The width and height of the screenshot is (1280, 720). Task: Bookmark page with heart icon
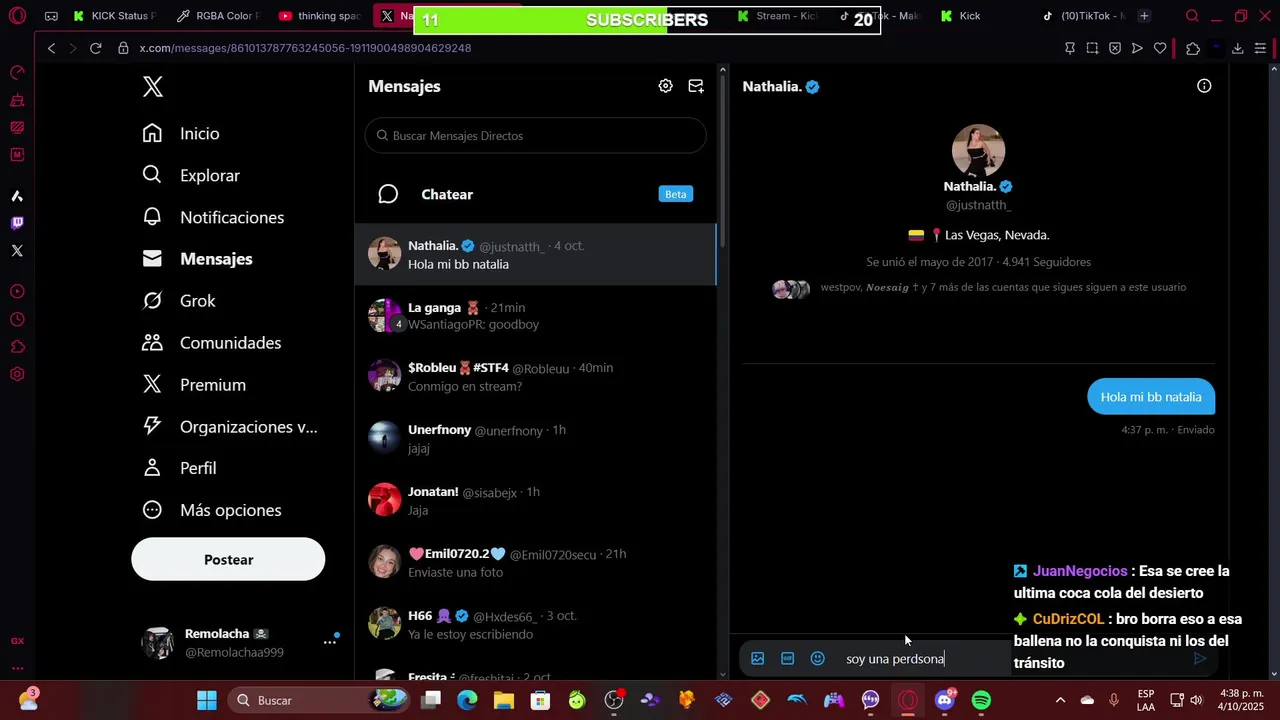1160,48
